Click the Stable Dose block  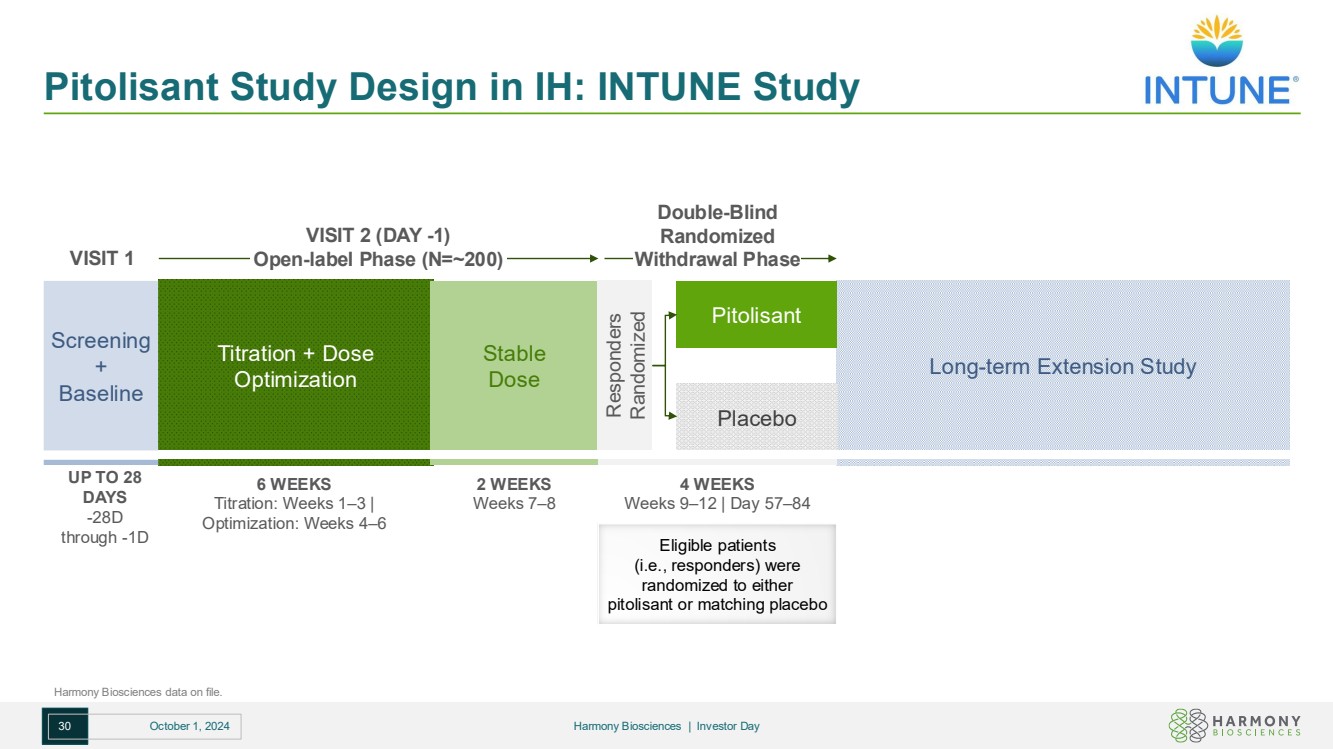pos(513,366)
